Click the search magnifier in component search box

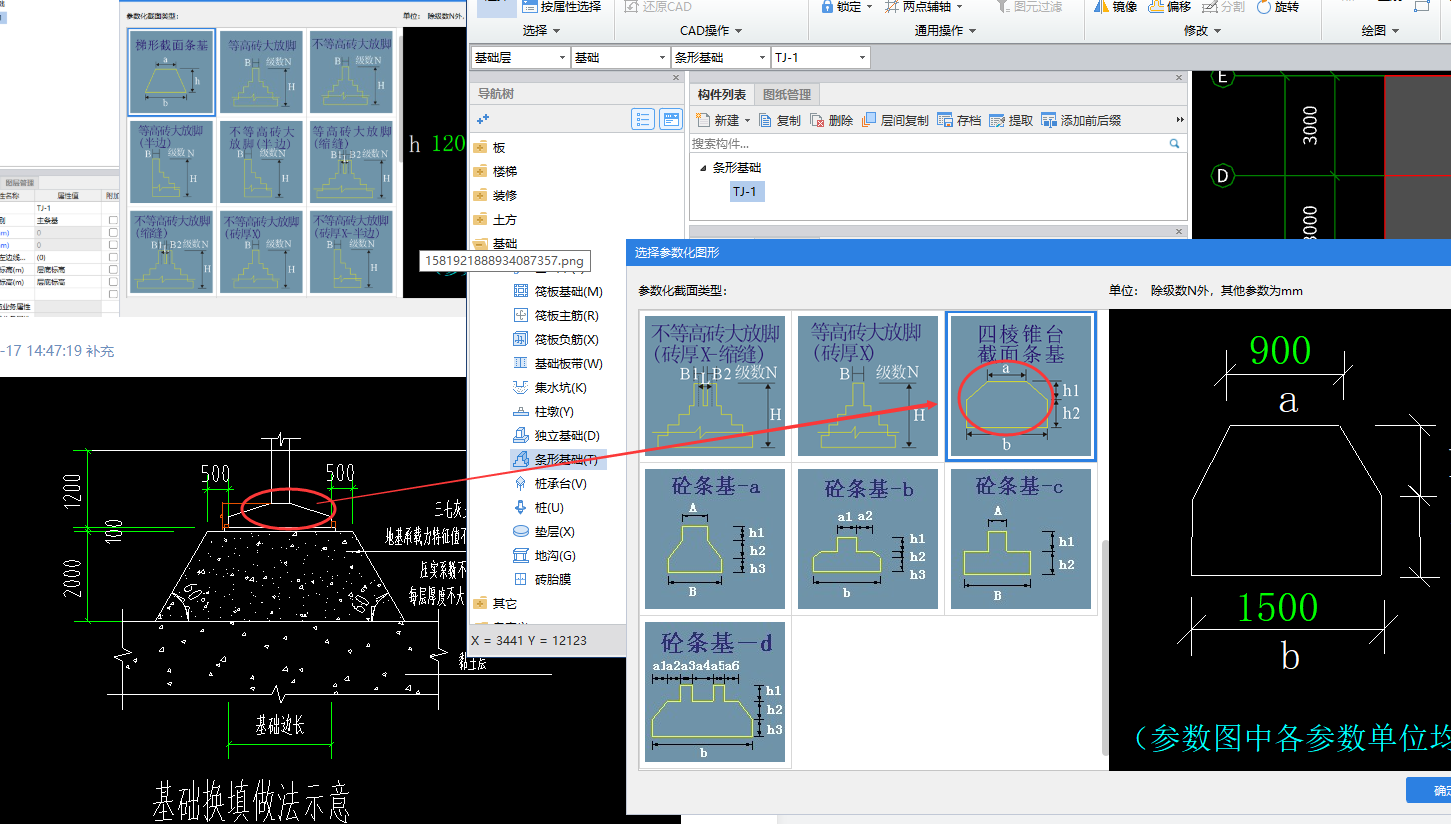[1175, 144]
